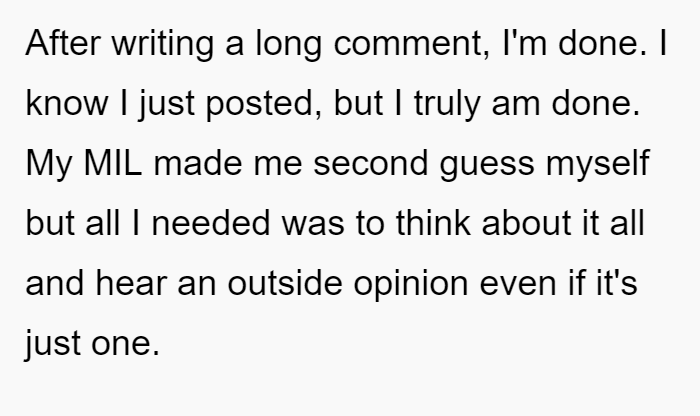This screenshot has width=700, height=416.
Task: Click the word "writing" in first line
Action: coord(162,45)
